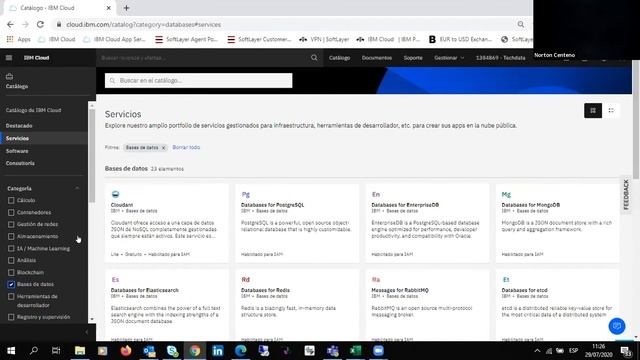Tick the Blockchain checkbox
This screenshot has width=640, height=360.
(x=11, y=272)
